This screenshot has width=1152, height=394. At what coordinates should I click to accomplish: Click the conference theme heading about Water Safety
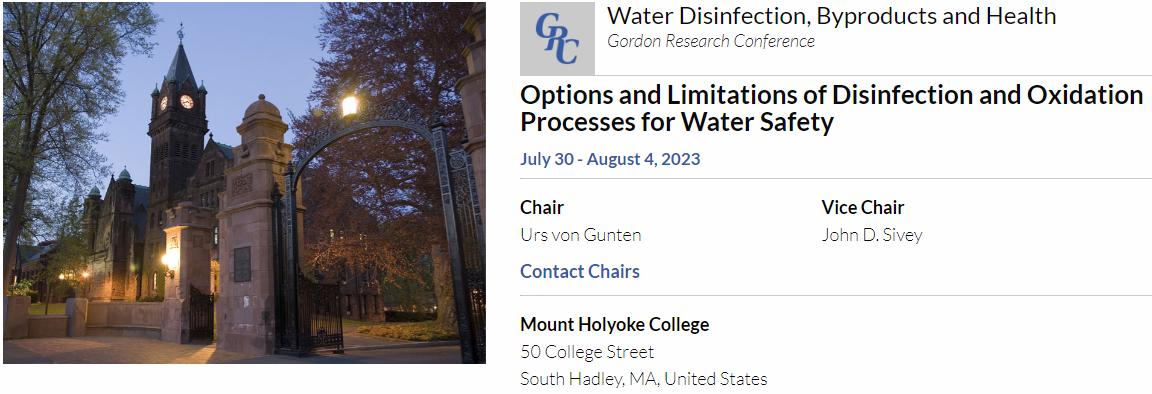(x=832, y=109)
